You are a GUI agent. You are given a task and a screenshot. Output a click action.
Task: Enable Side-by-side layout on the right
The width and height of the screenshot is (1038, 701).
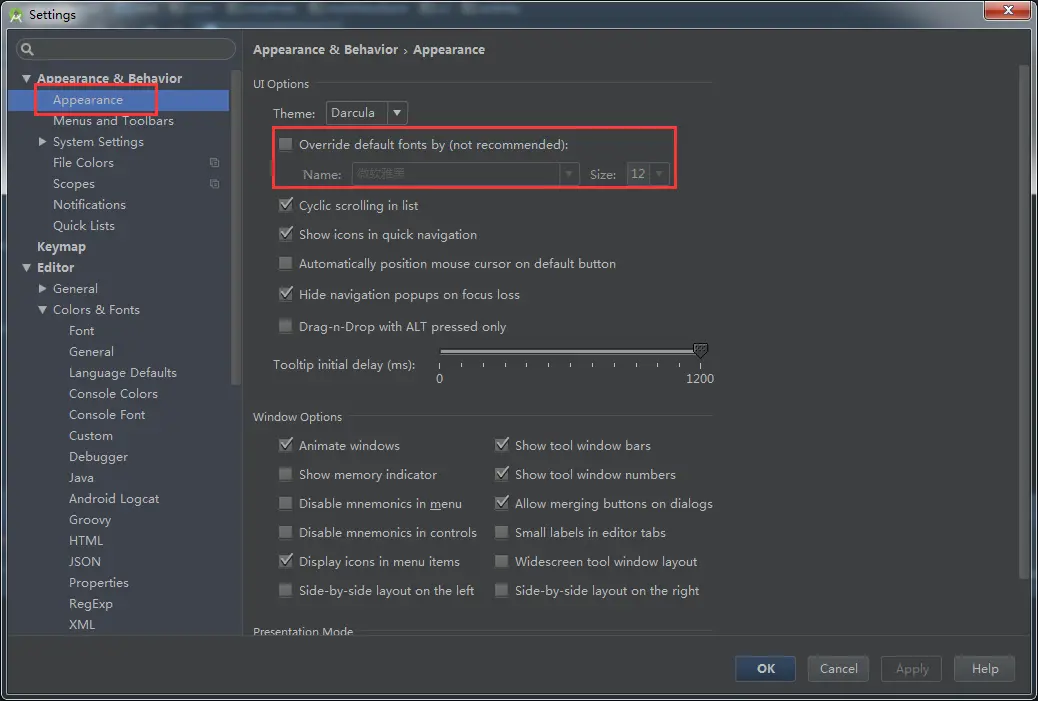[502, 590]
